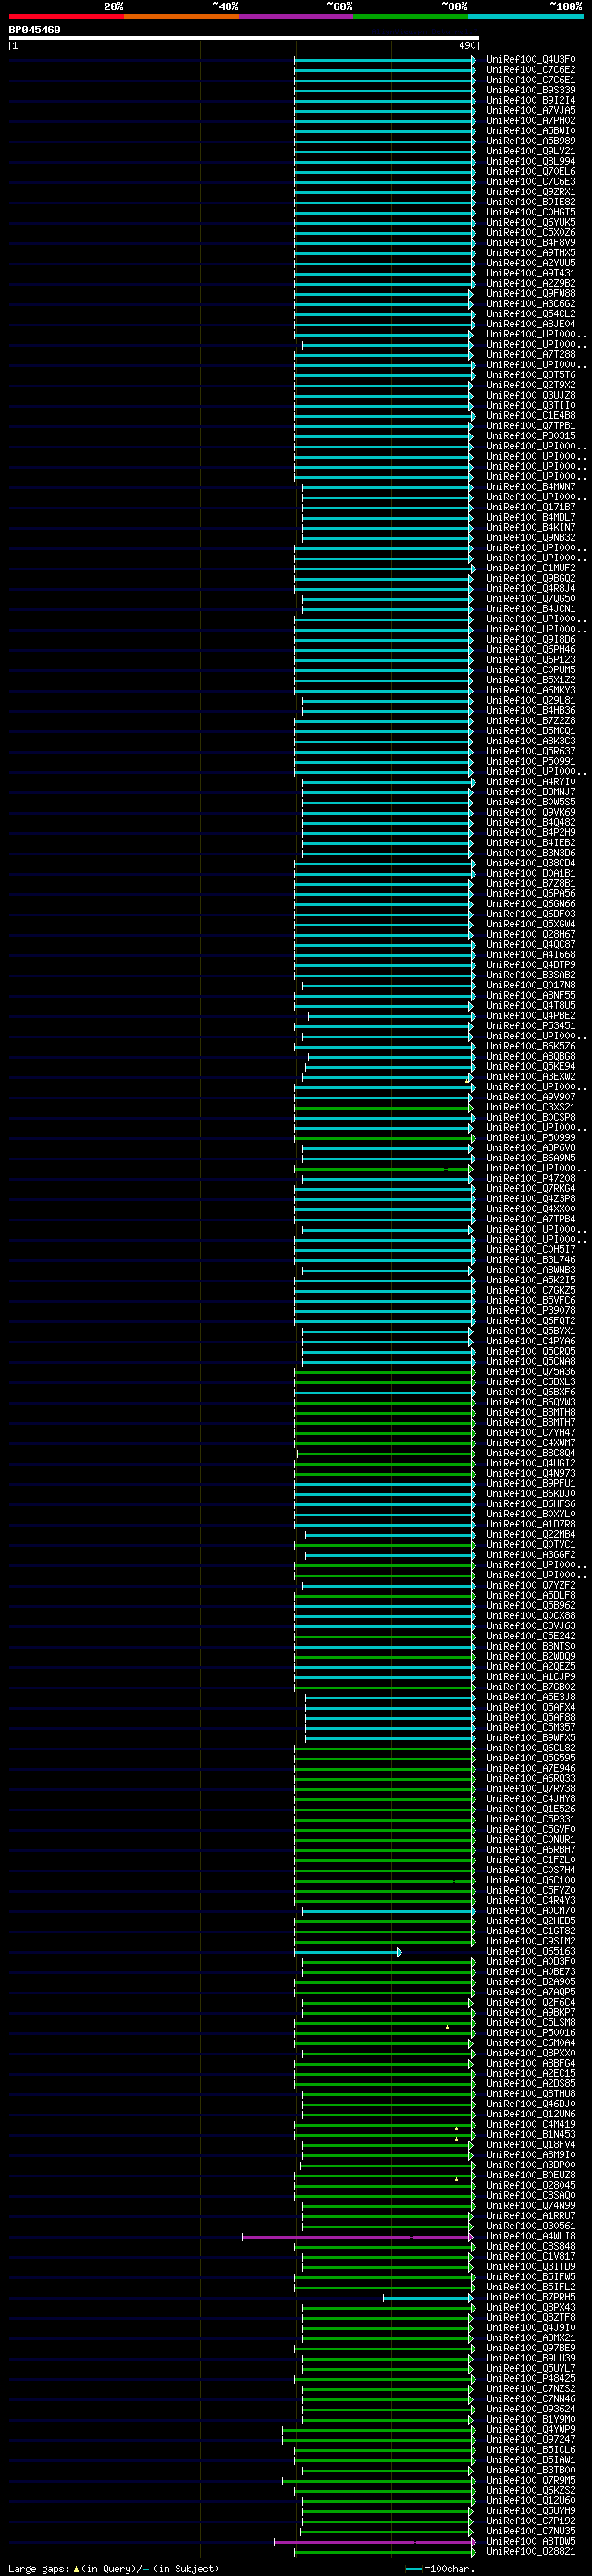Select label UniRef100_C5E242

(531, 1637)
